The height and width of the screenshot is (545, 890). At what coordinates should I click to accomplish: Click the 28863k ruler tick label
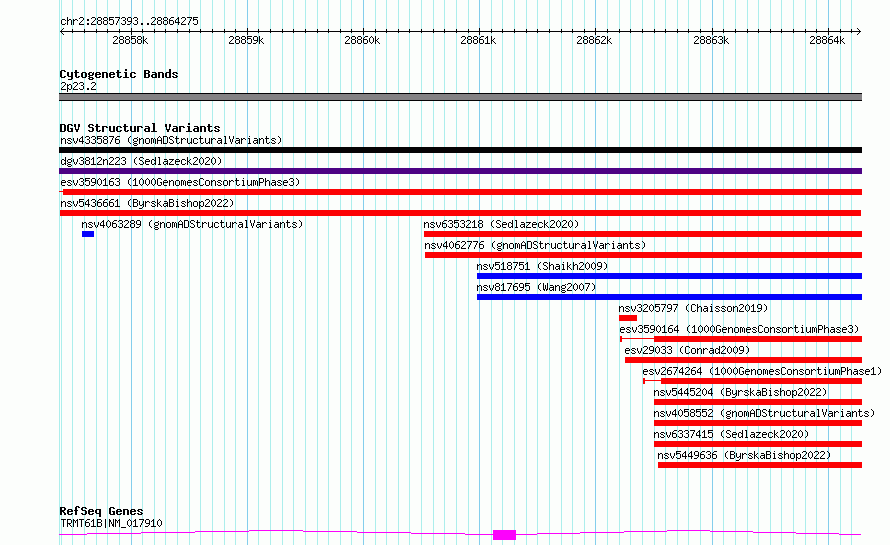pos(711,40)
